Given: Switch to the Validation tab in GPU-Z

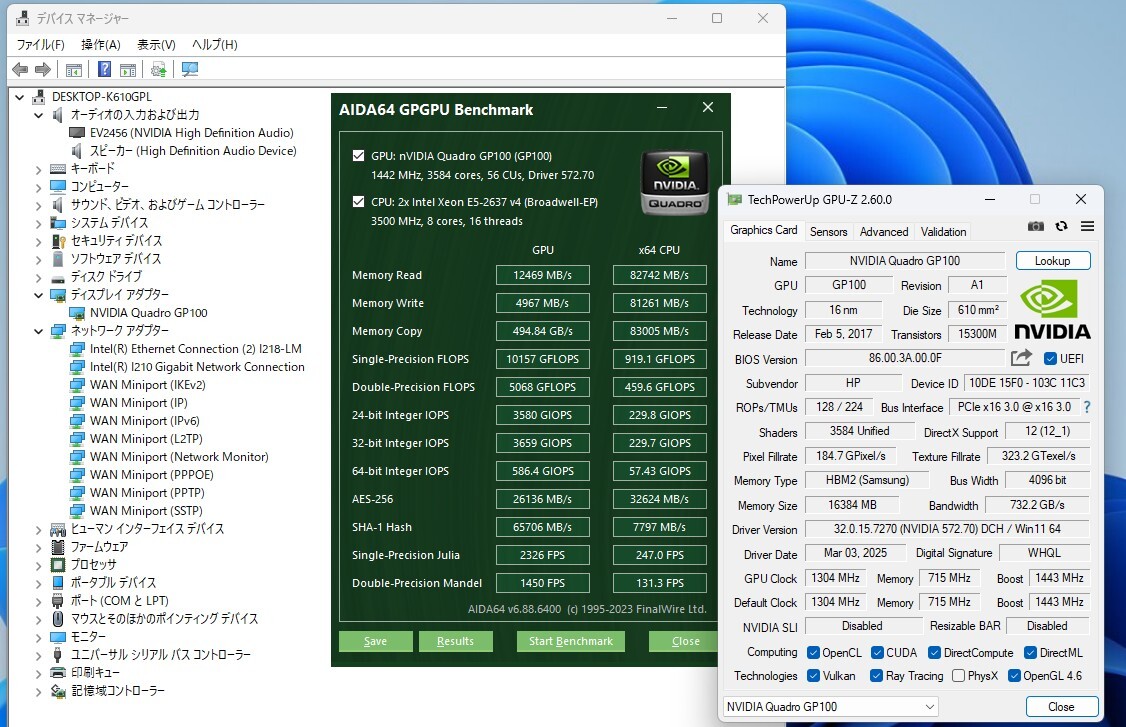Looking at the screenshot, I should pyautogui.click(x=943, y=231).
